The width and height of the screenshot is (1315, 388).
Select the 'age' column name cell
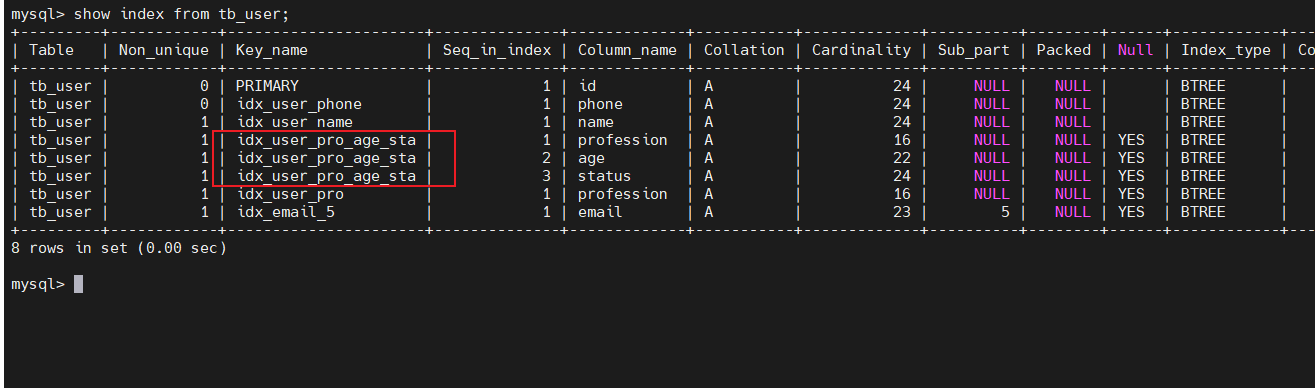pyautogui.click(x=591, y=158)
